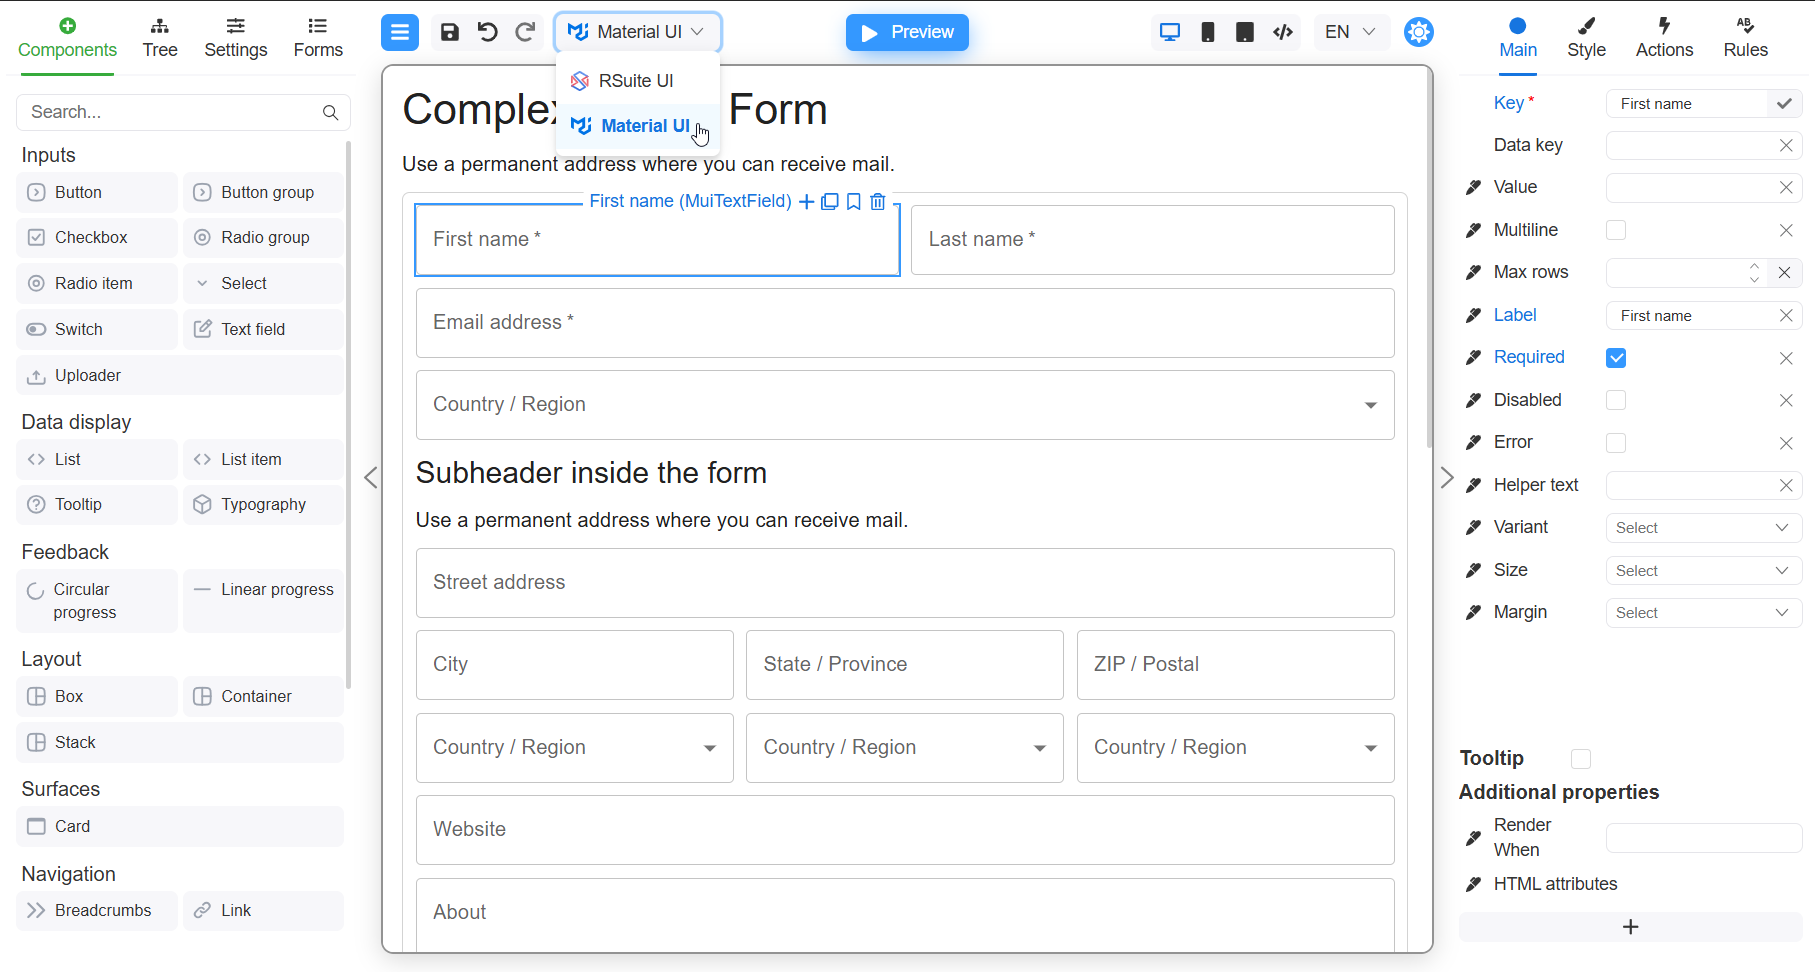The image size is (1815, 972).
Task: Open the Variant dropdown
Action: point(1703,527)
